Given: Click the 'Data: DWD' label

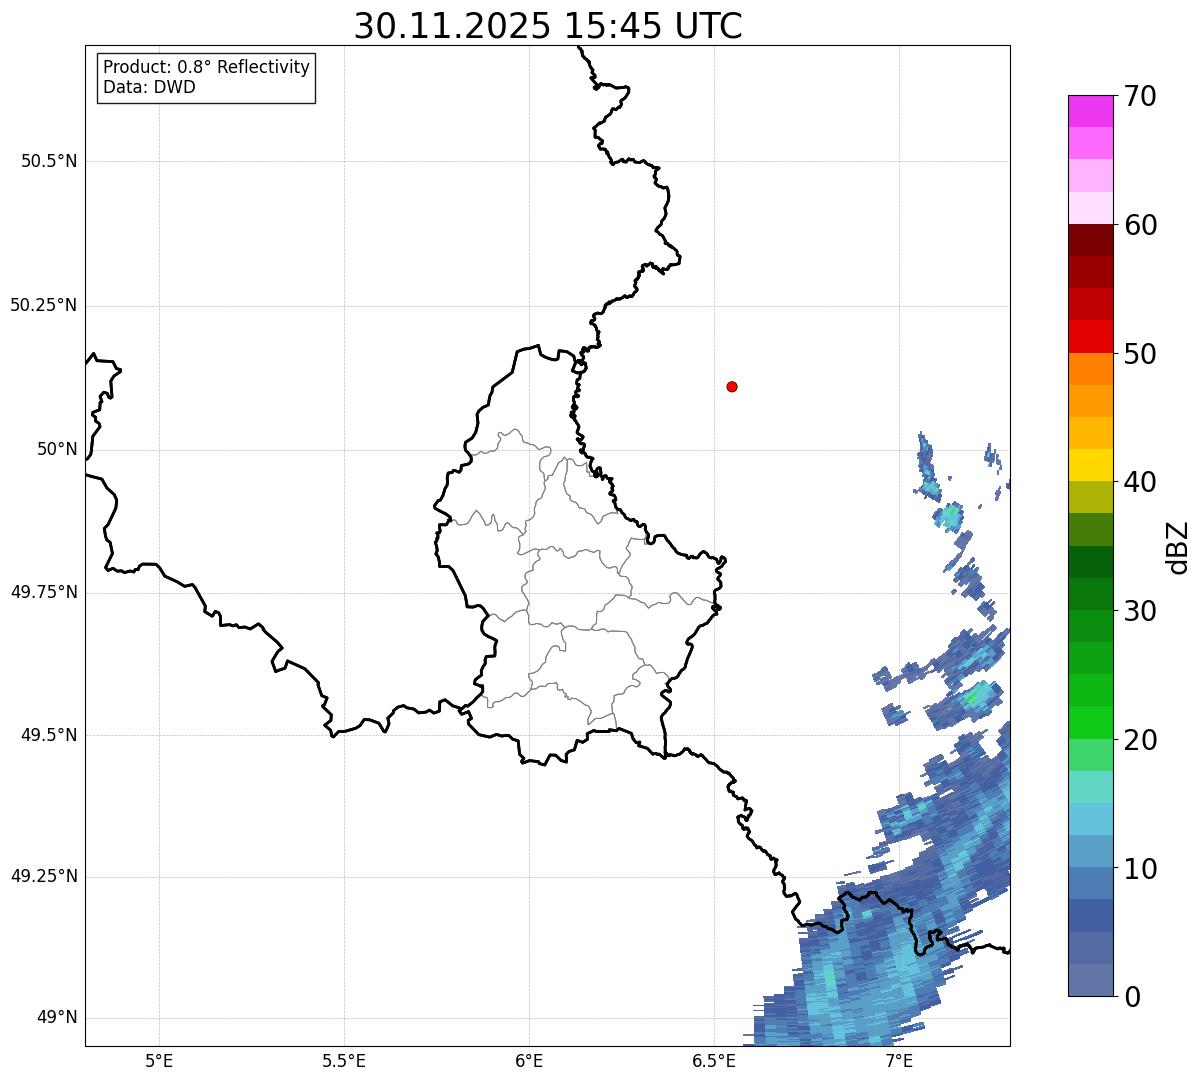Looking at the screenshot, I should (149, 87).
